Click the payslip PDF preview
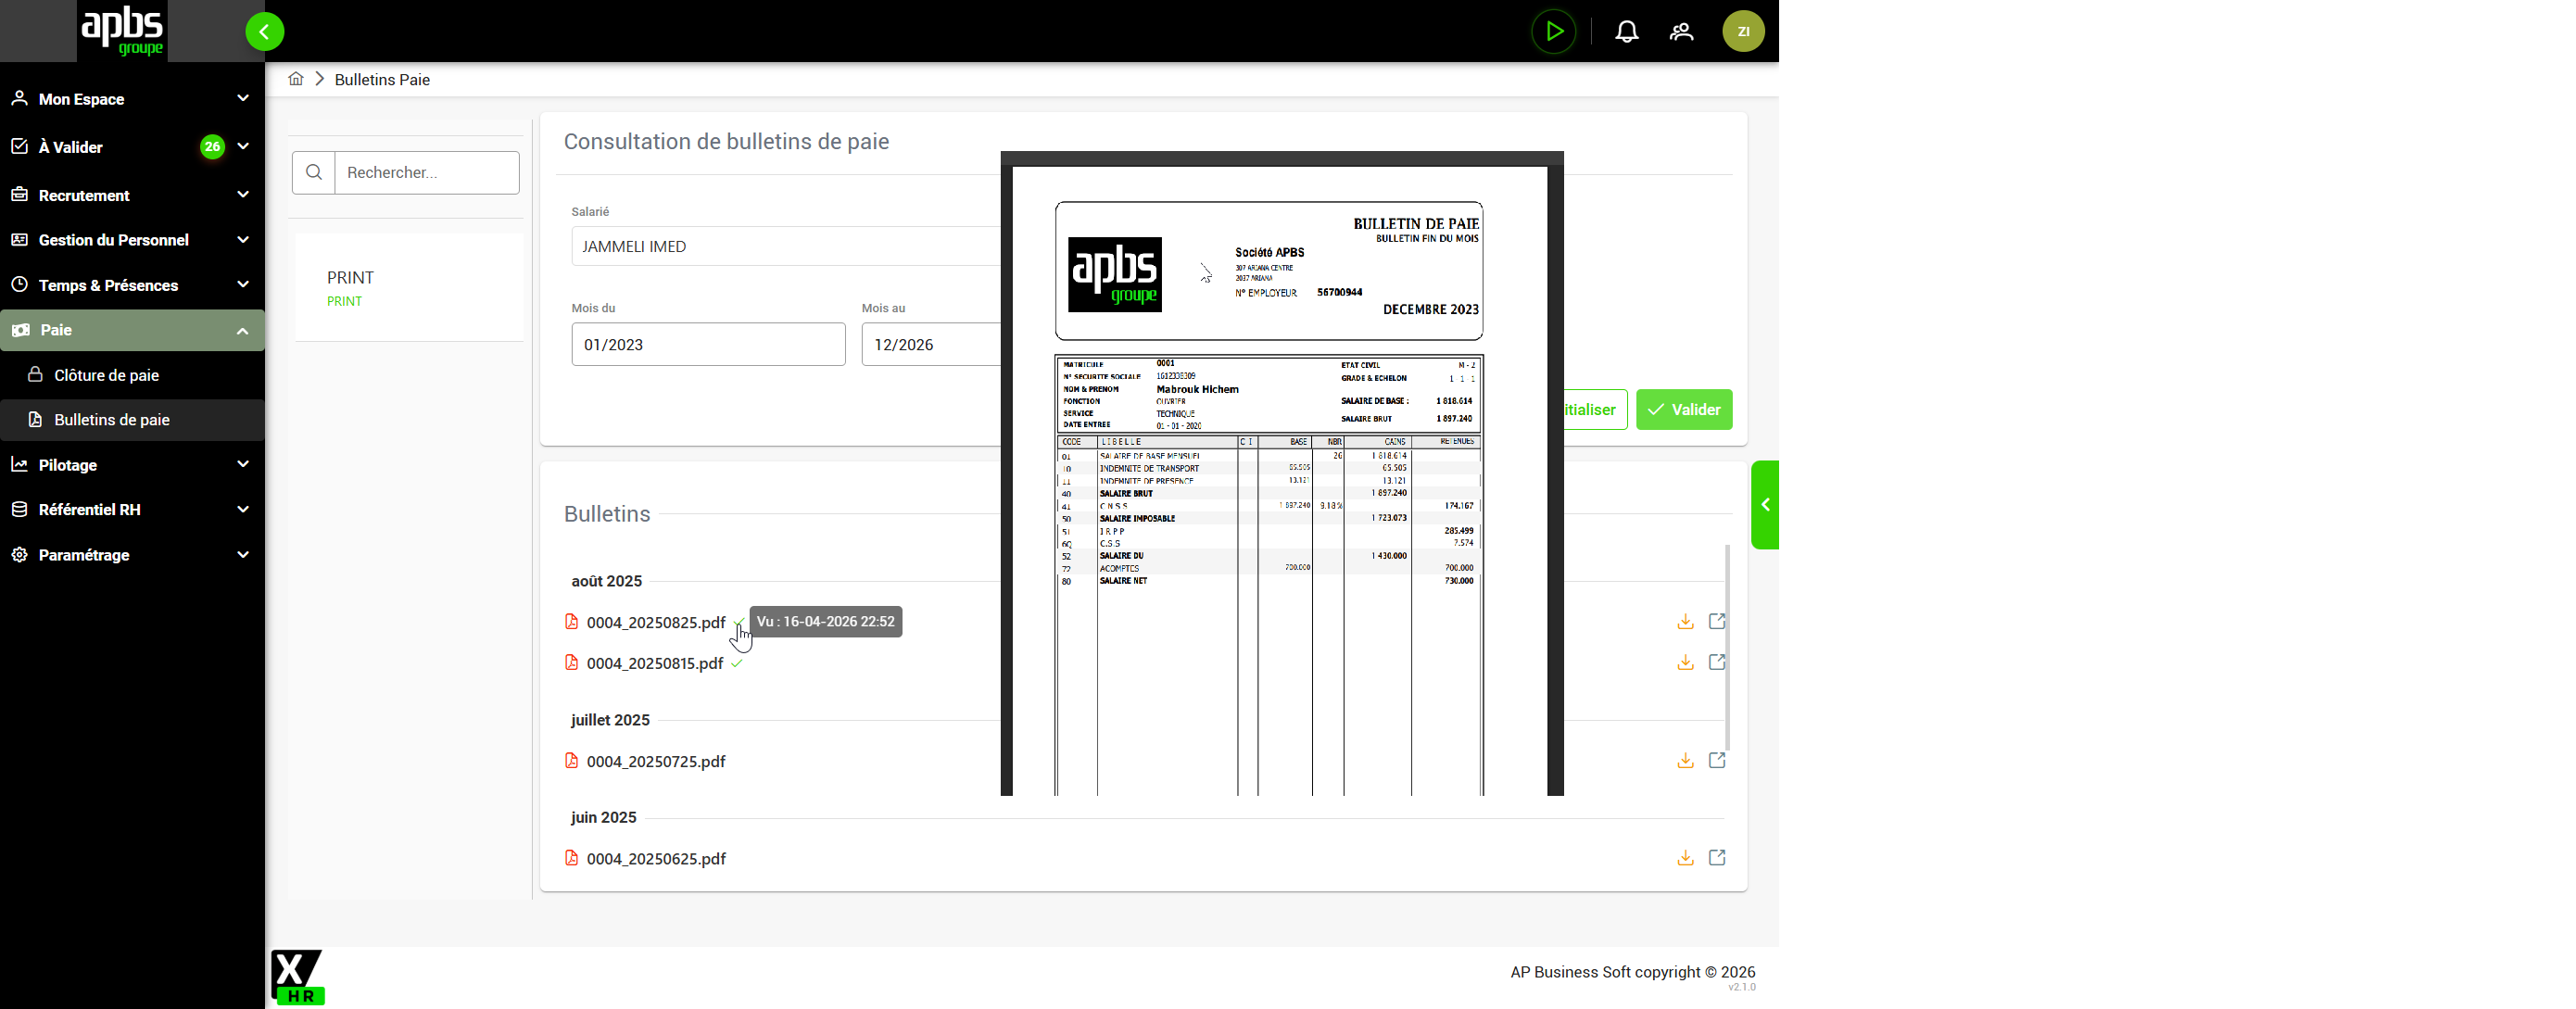Screen dimensions: 2576x1009 pyautogui.click(x=1282, y=474)
